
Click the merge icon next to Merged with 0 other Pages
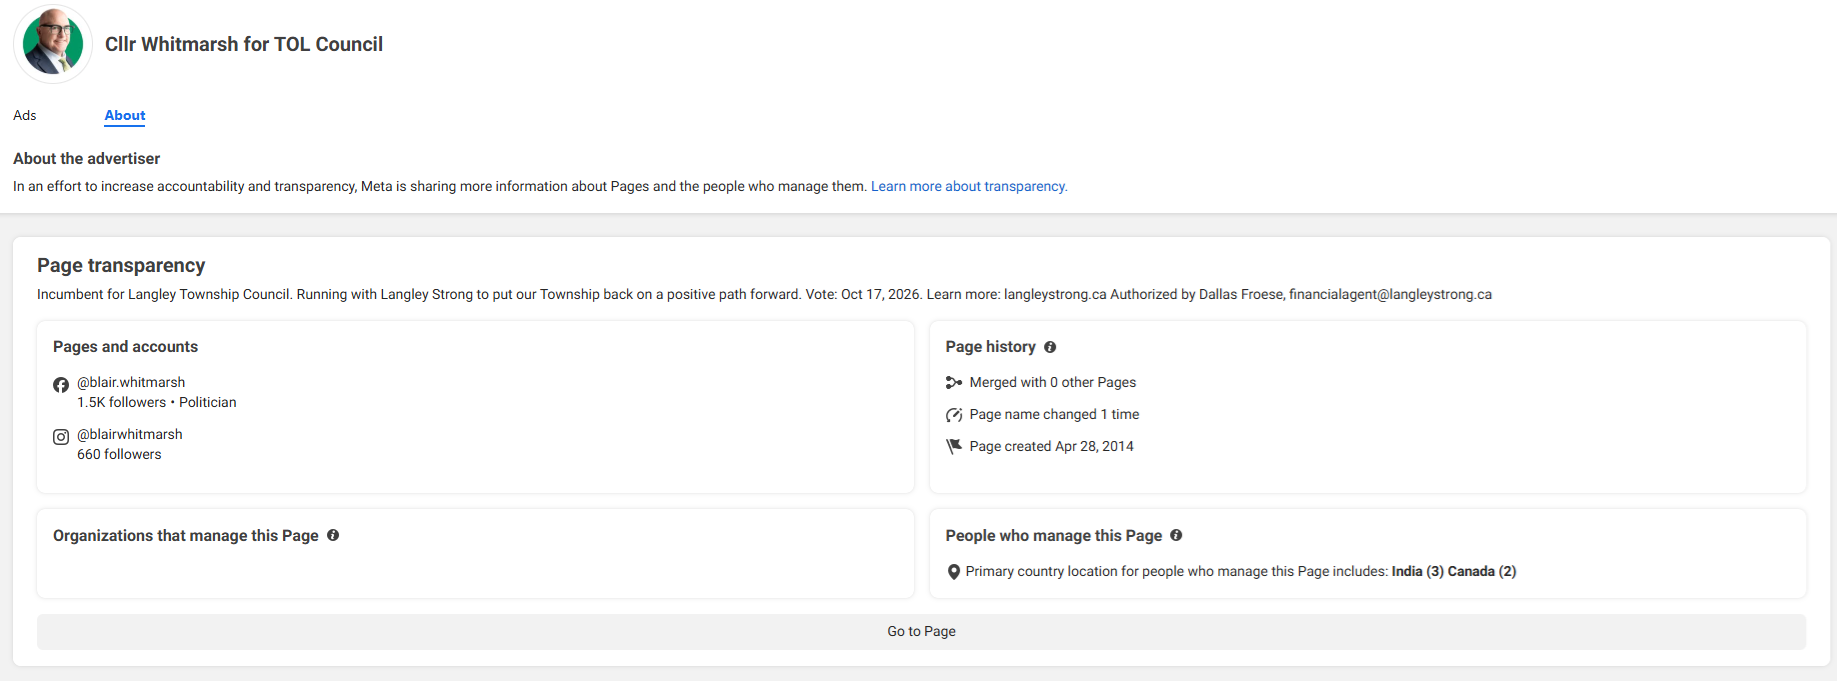(x=954, y=382)
